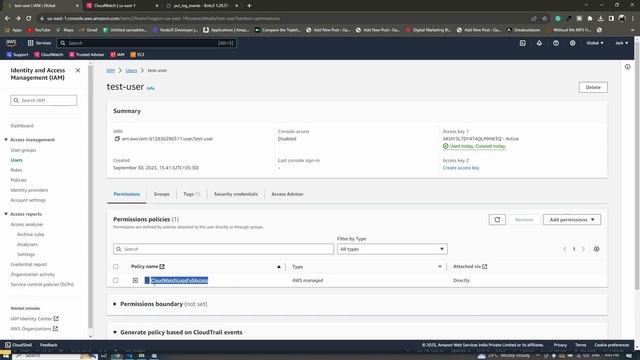The height and width of the screenshot is (360, 640).
Task: Open table preferences gear icon
Action: point(596,249)
